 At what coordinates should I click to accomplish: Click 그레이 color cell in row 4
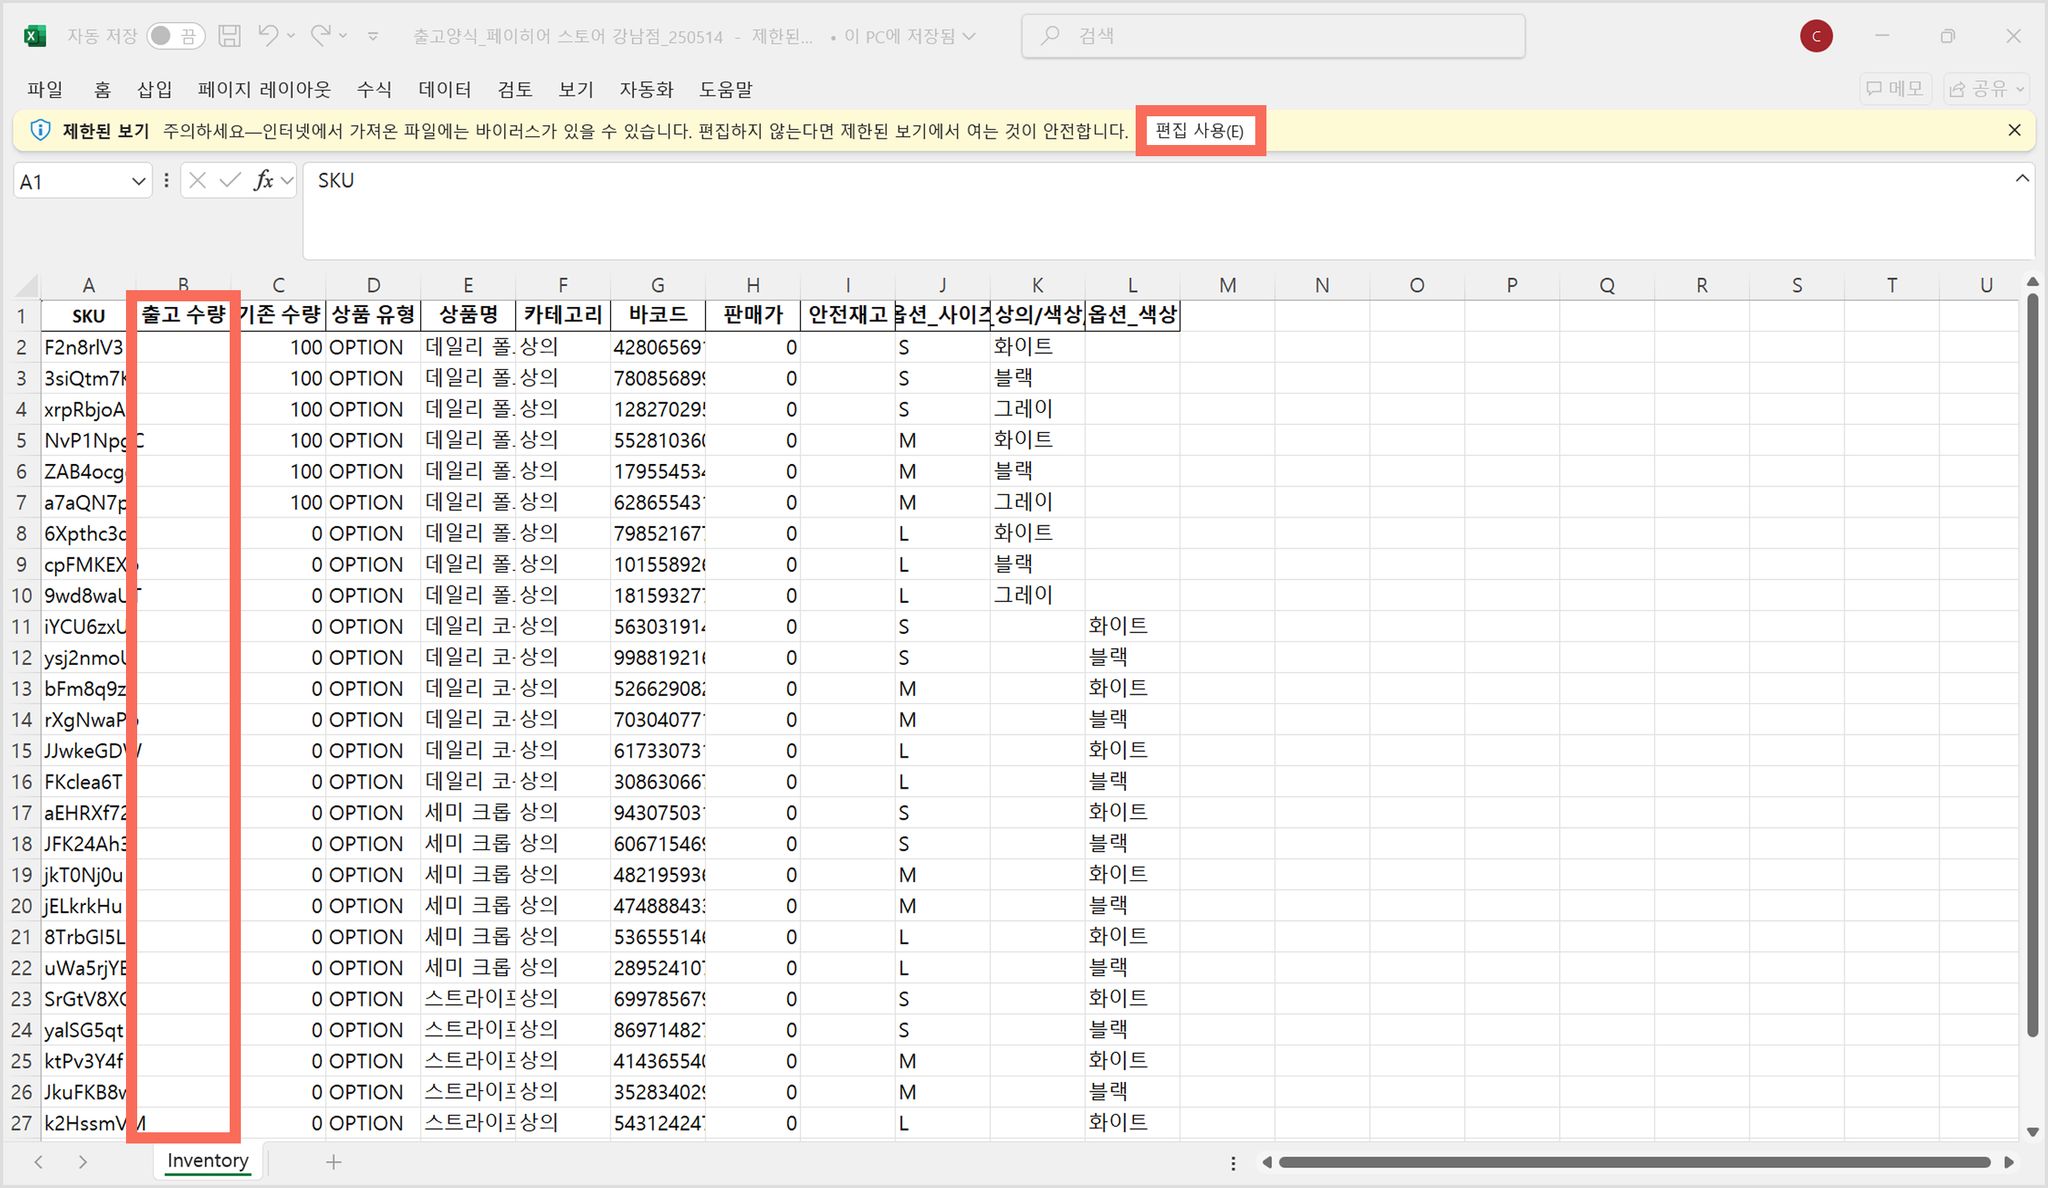[1037, 409]
